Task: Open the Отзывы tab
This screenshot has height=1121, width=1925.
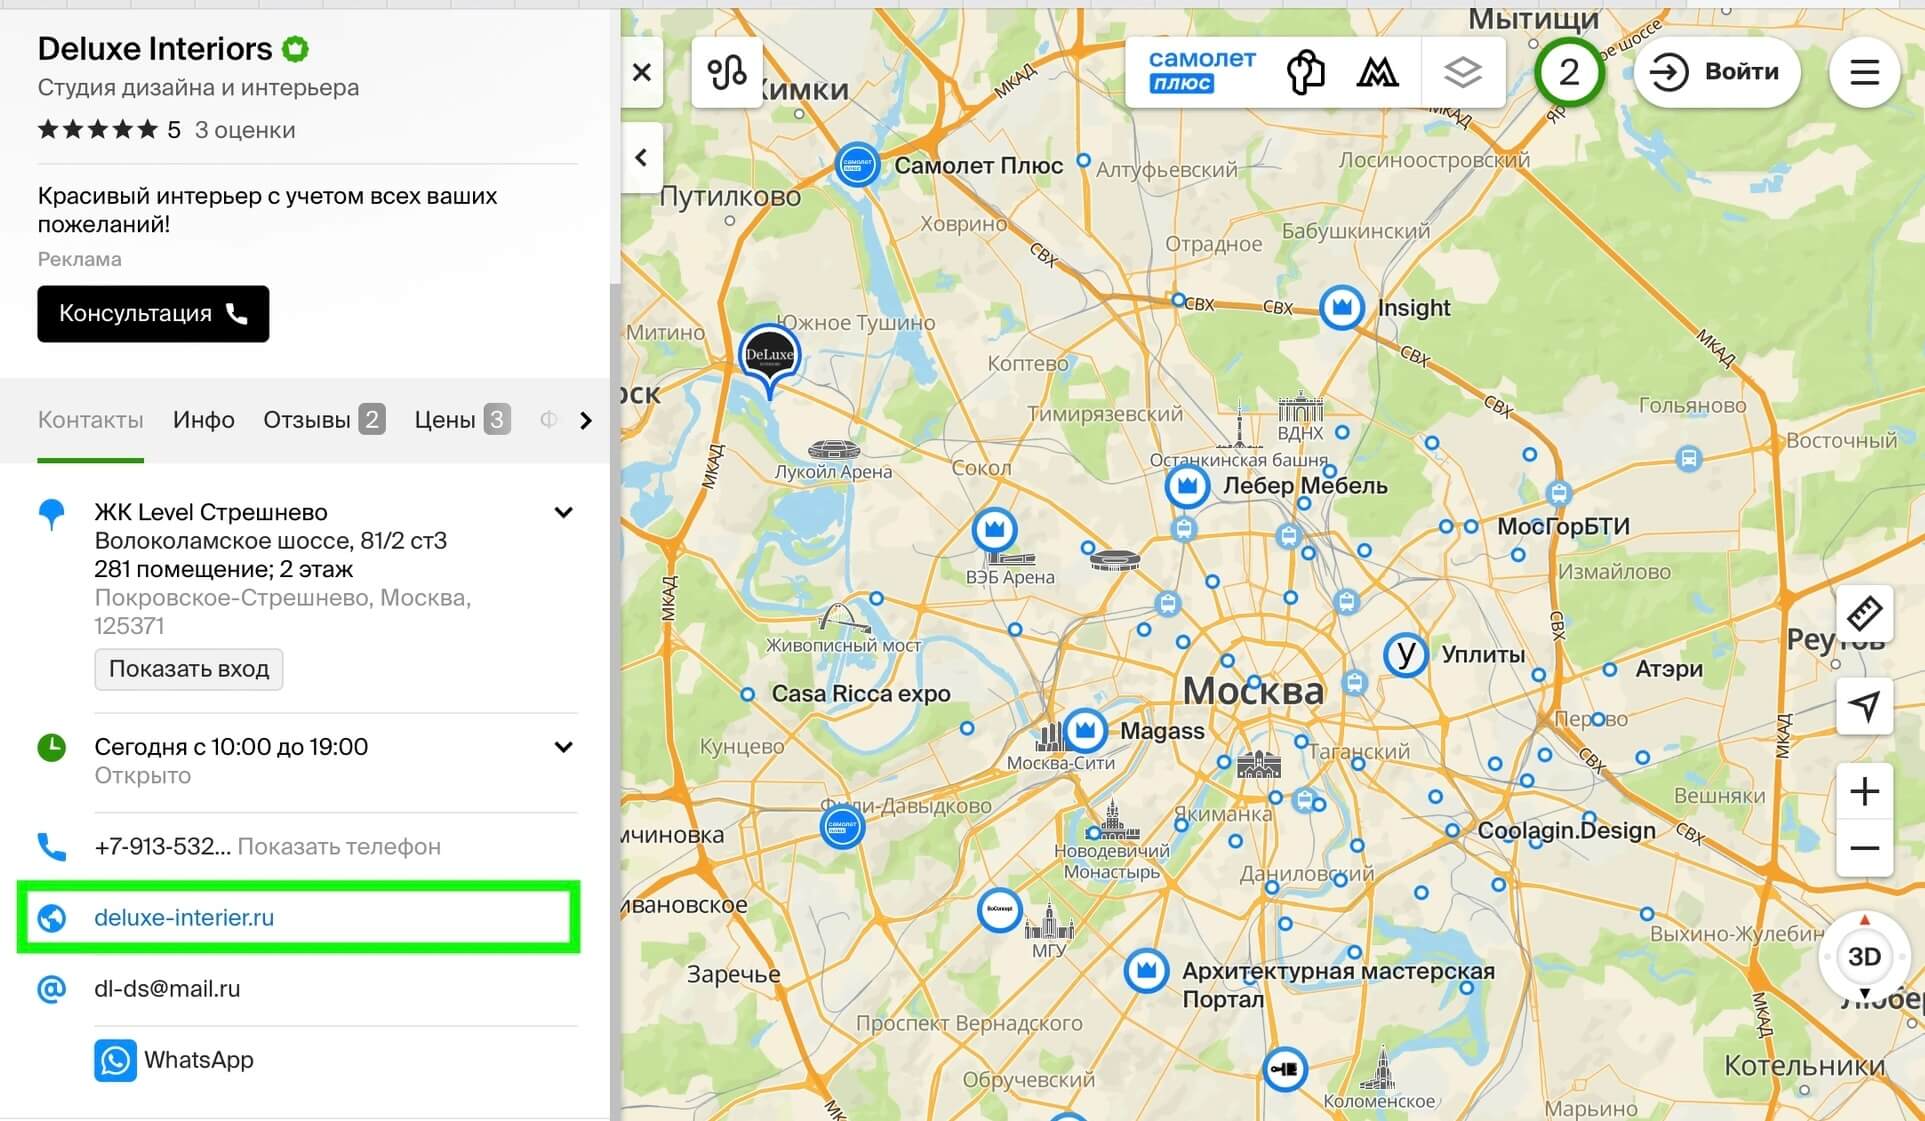Action: click(x=324, y=420)
